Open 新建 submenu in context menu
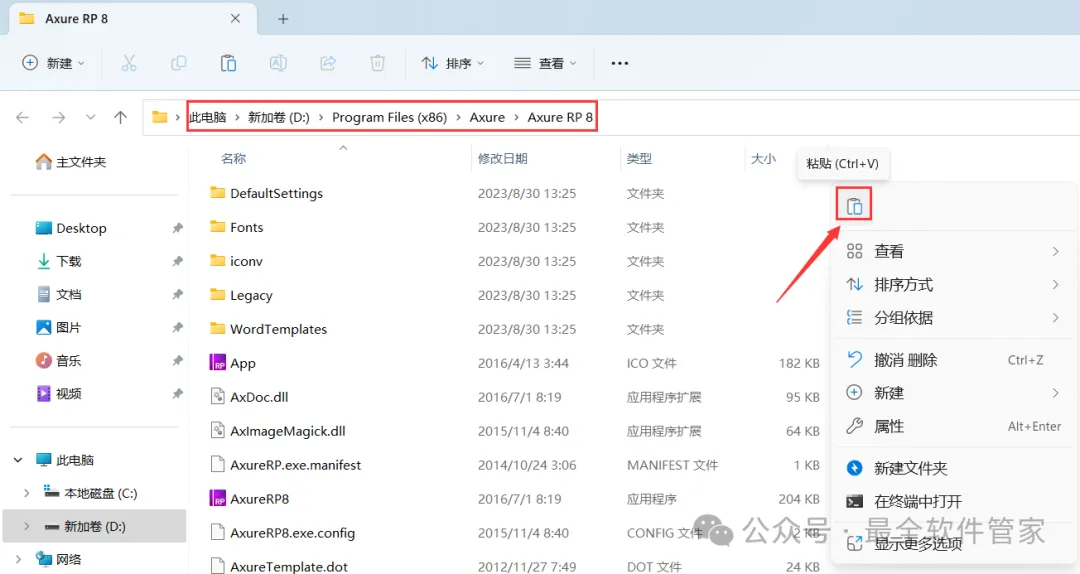 pos(954,393)
